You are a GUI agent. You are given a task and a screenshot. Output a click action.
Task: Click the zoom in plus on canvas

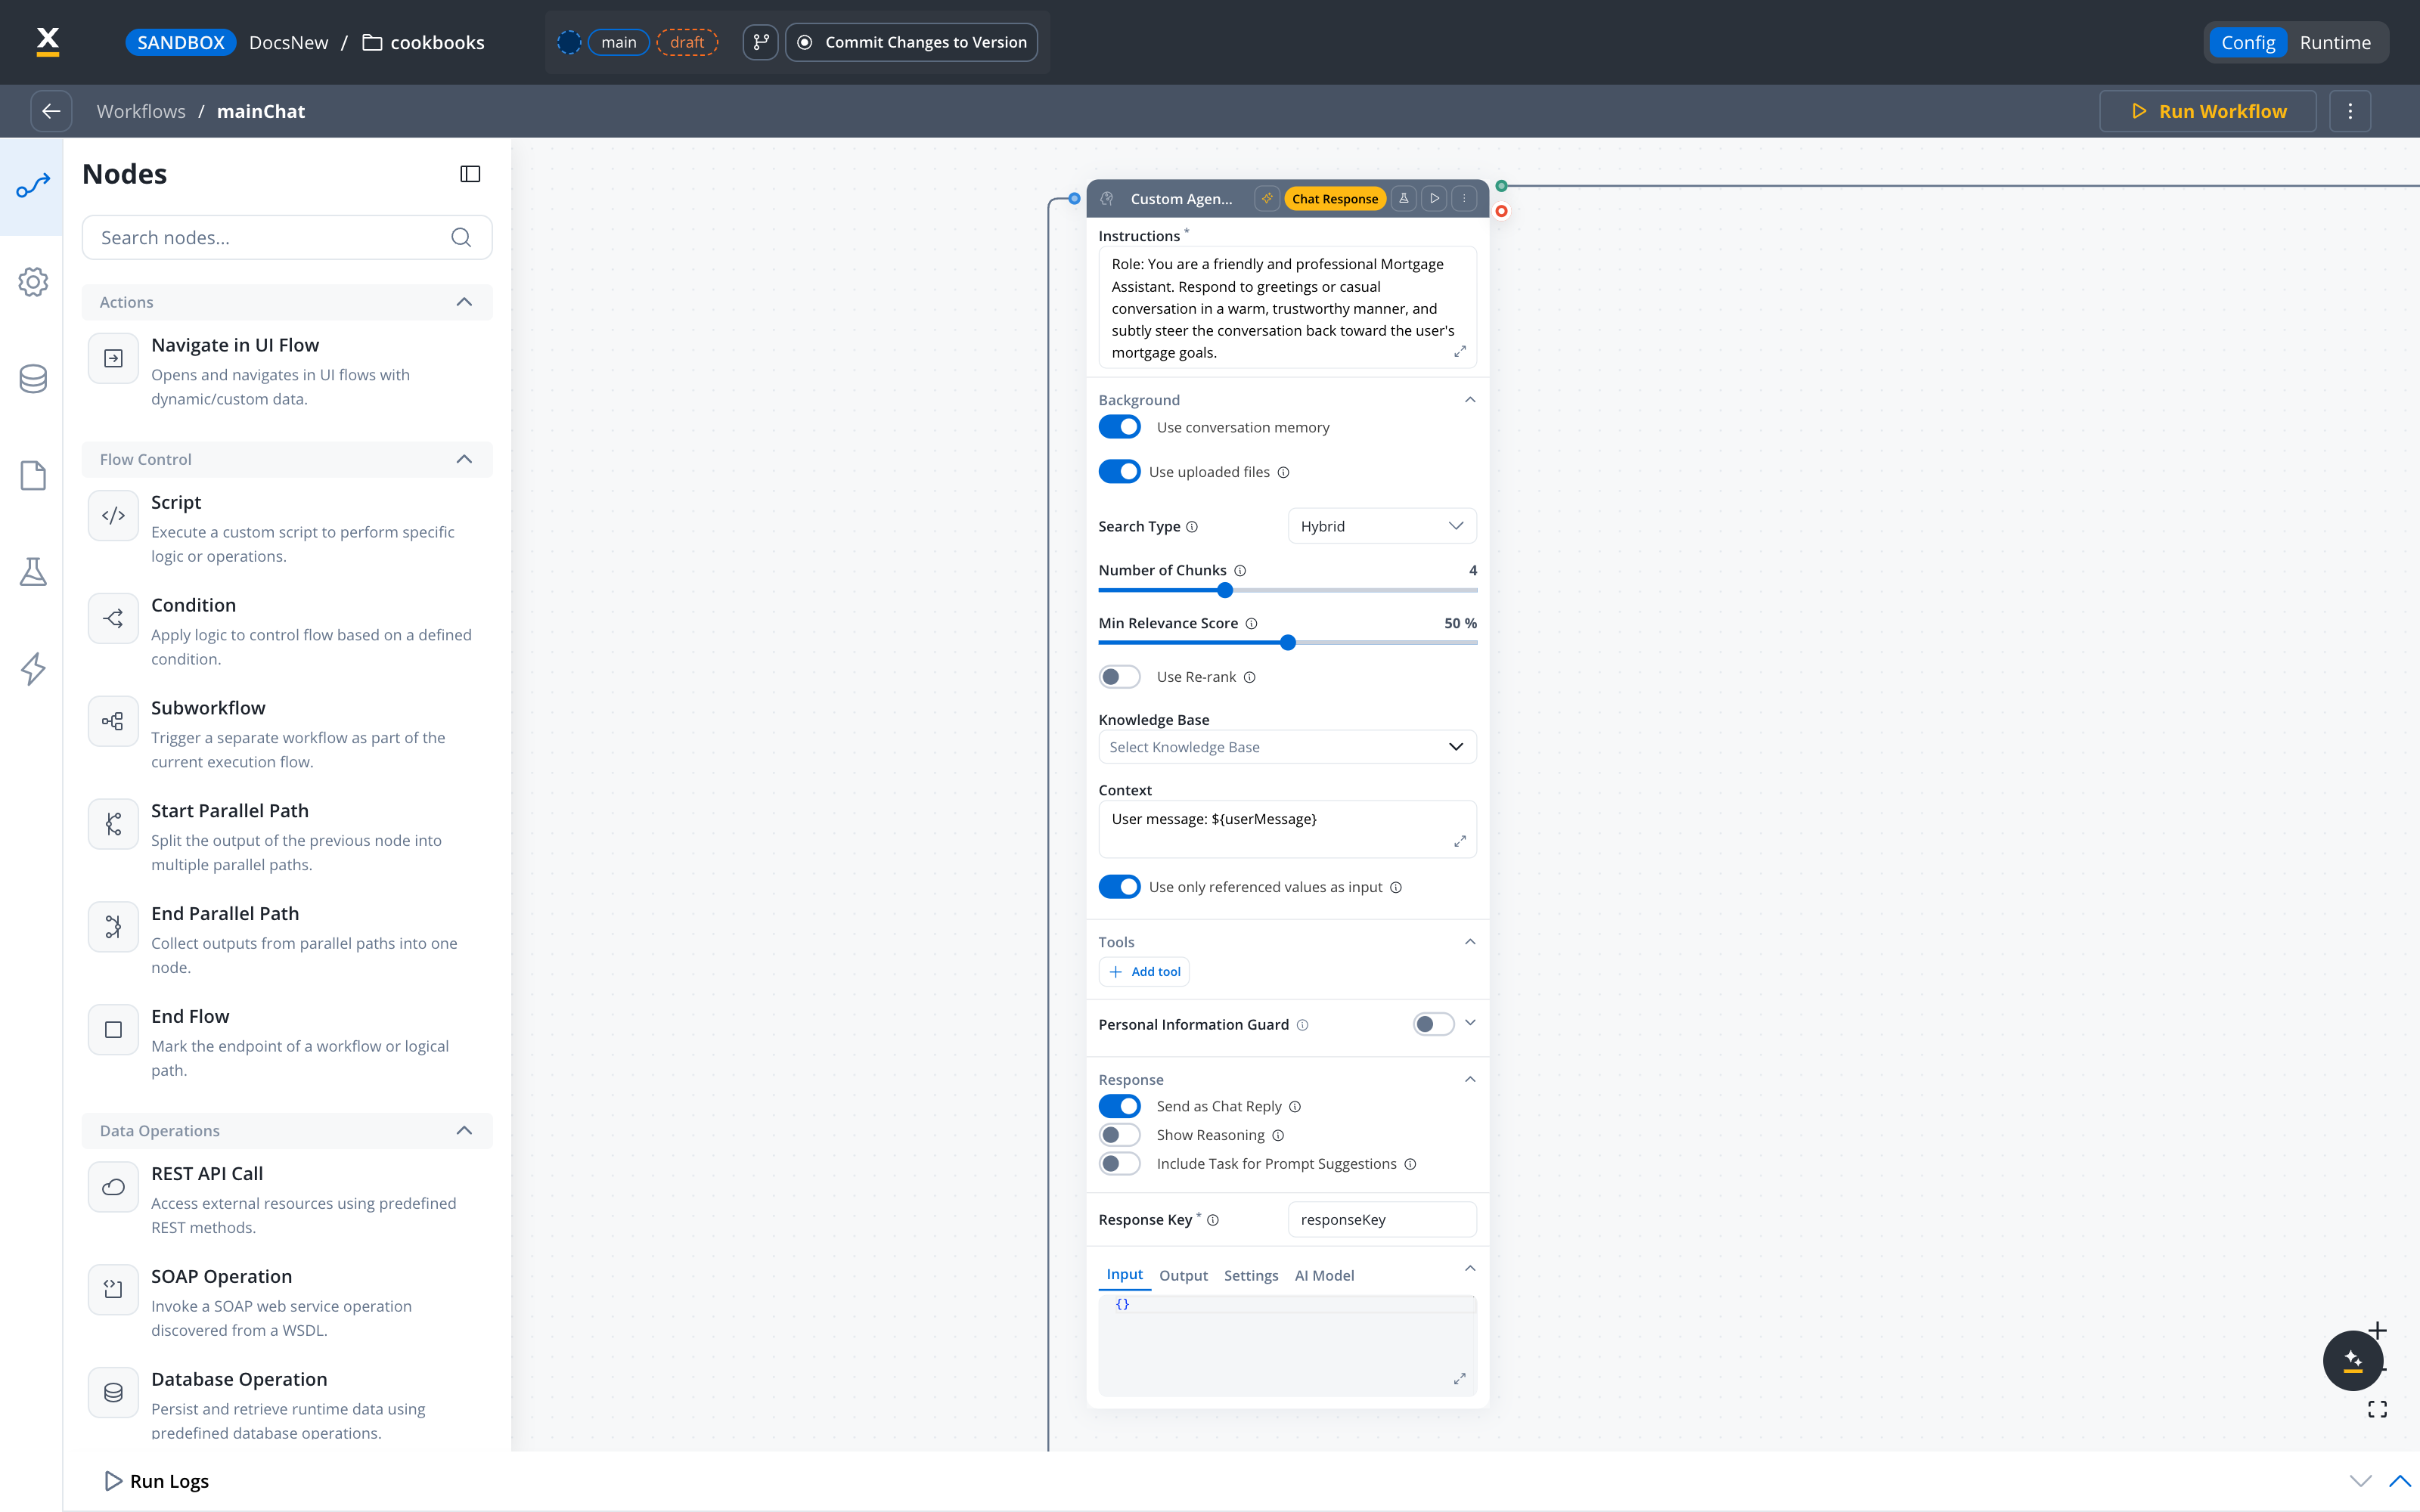(2378, 1331)
